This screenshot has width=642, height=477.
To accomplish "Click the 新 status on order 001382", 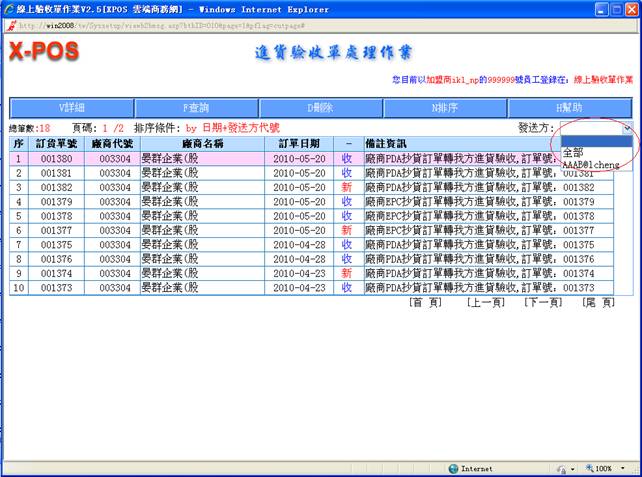I will 347,187.
